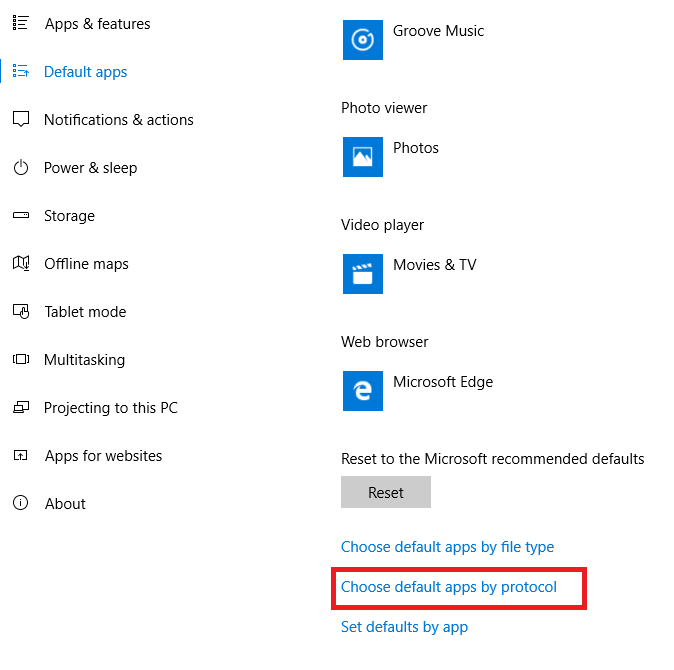Open Apps for websites settings

103,456
